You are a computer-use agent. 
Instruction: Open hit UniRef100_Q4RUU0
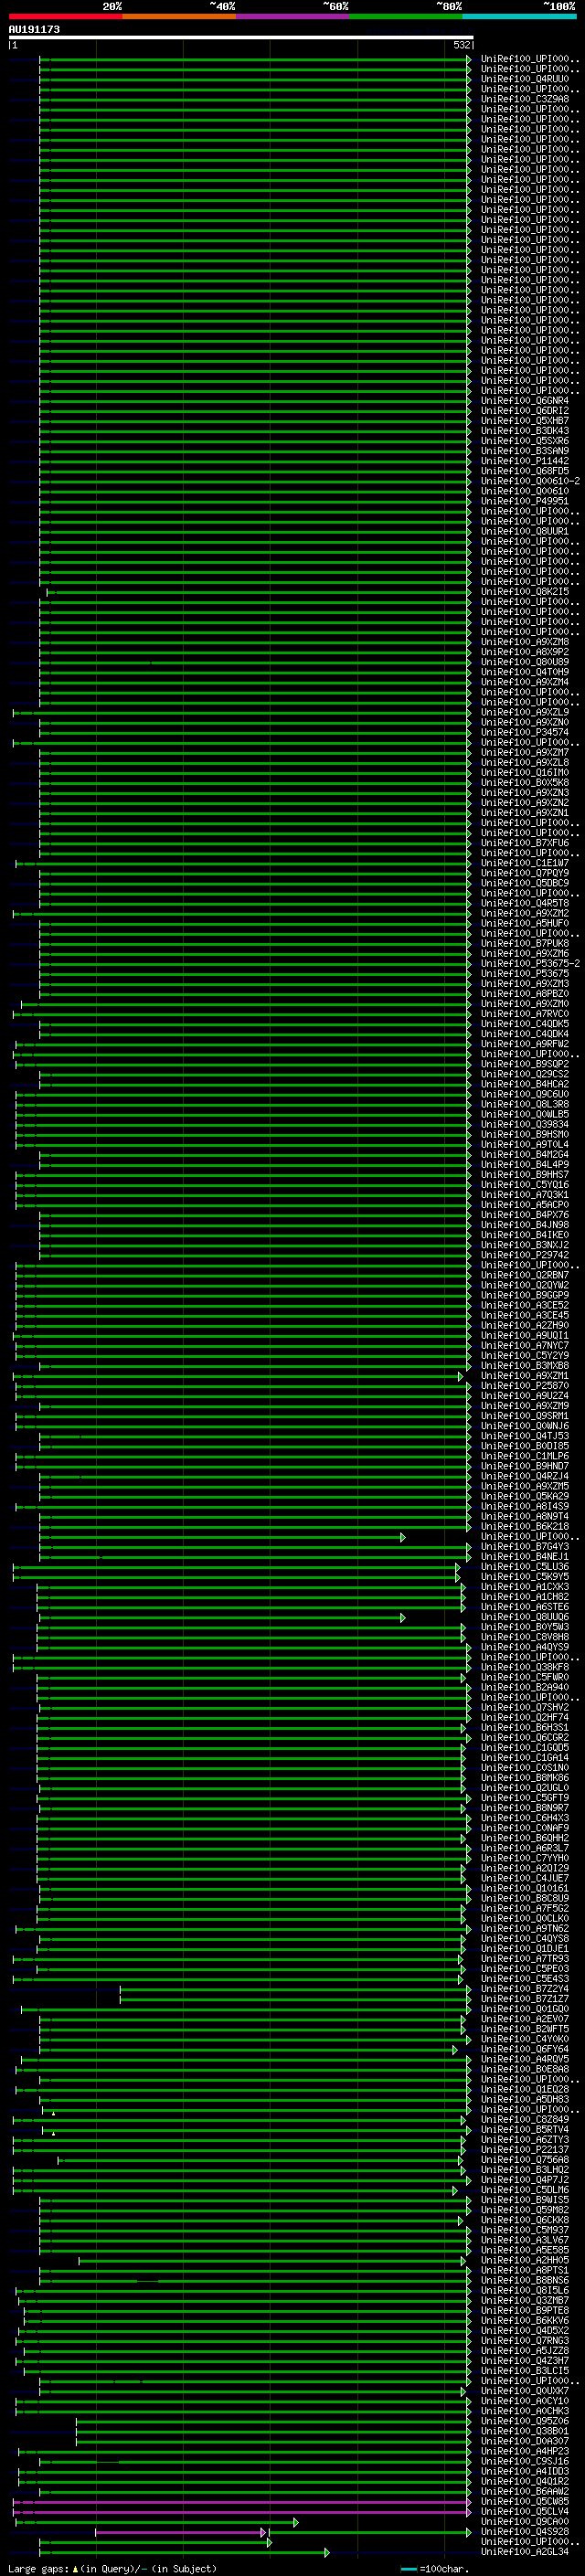click(525, 79)
